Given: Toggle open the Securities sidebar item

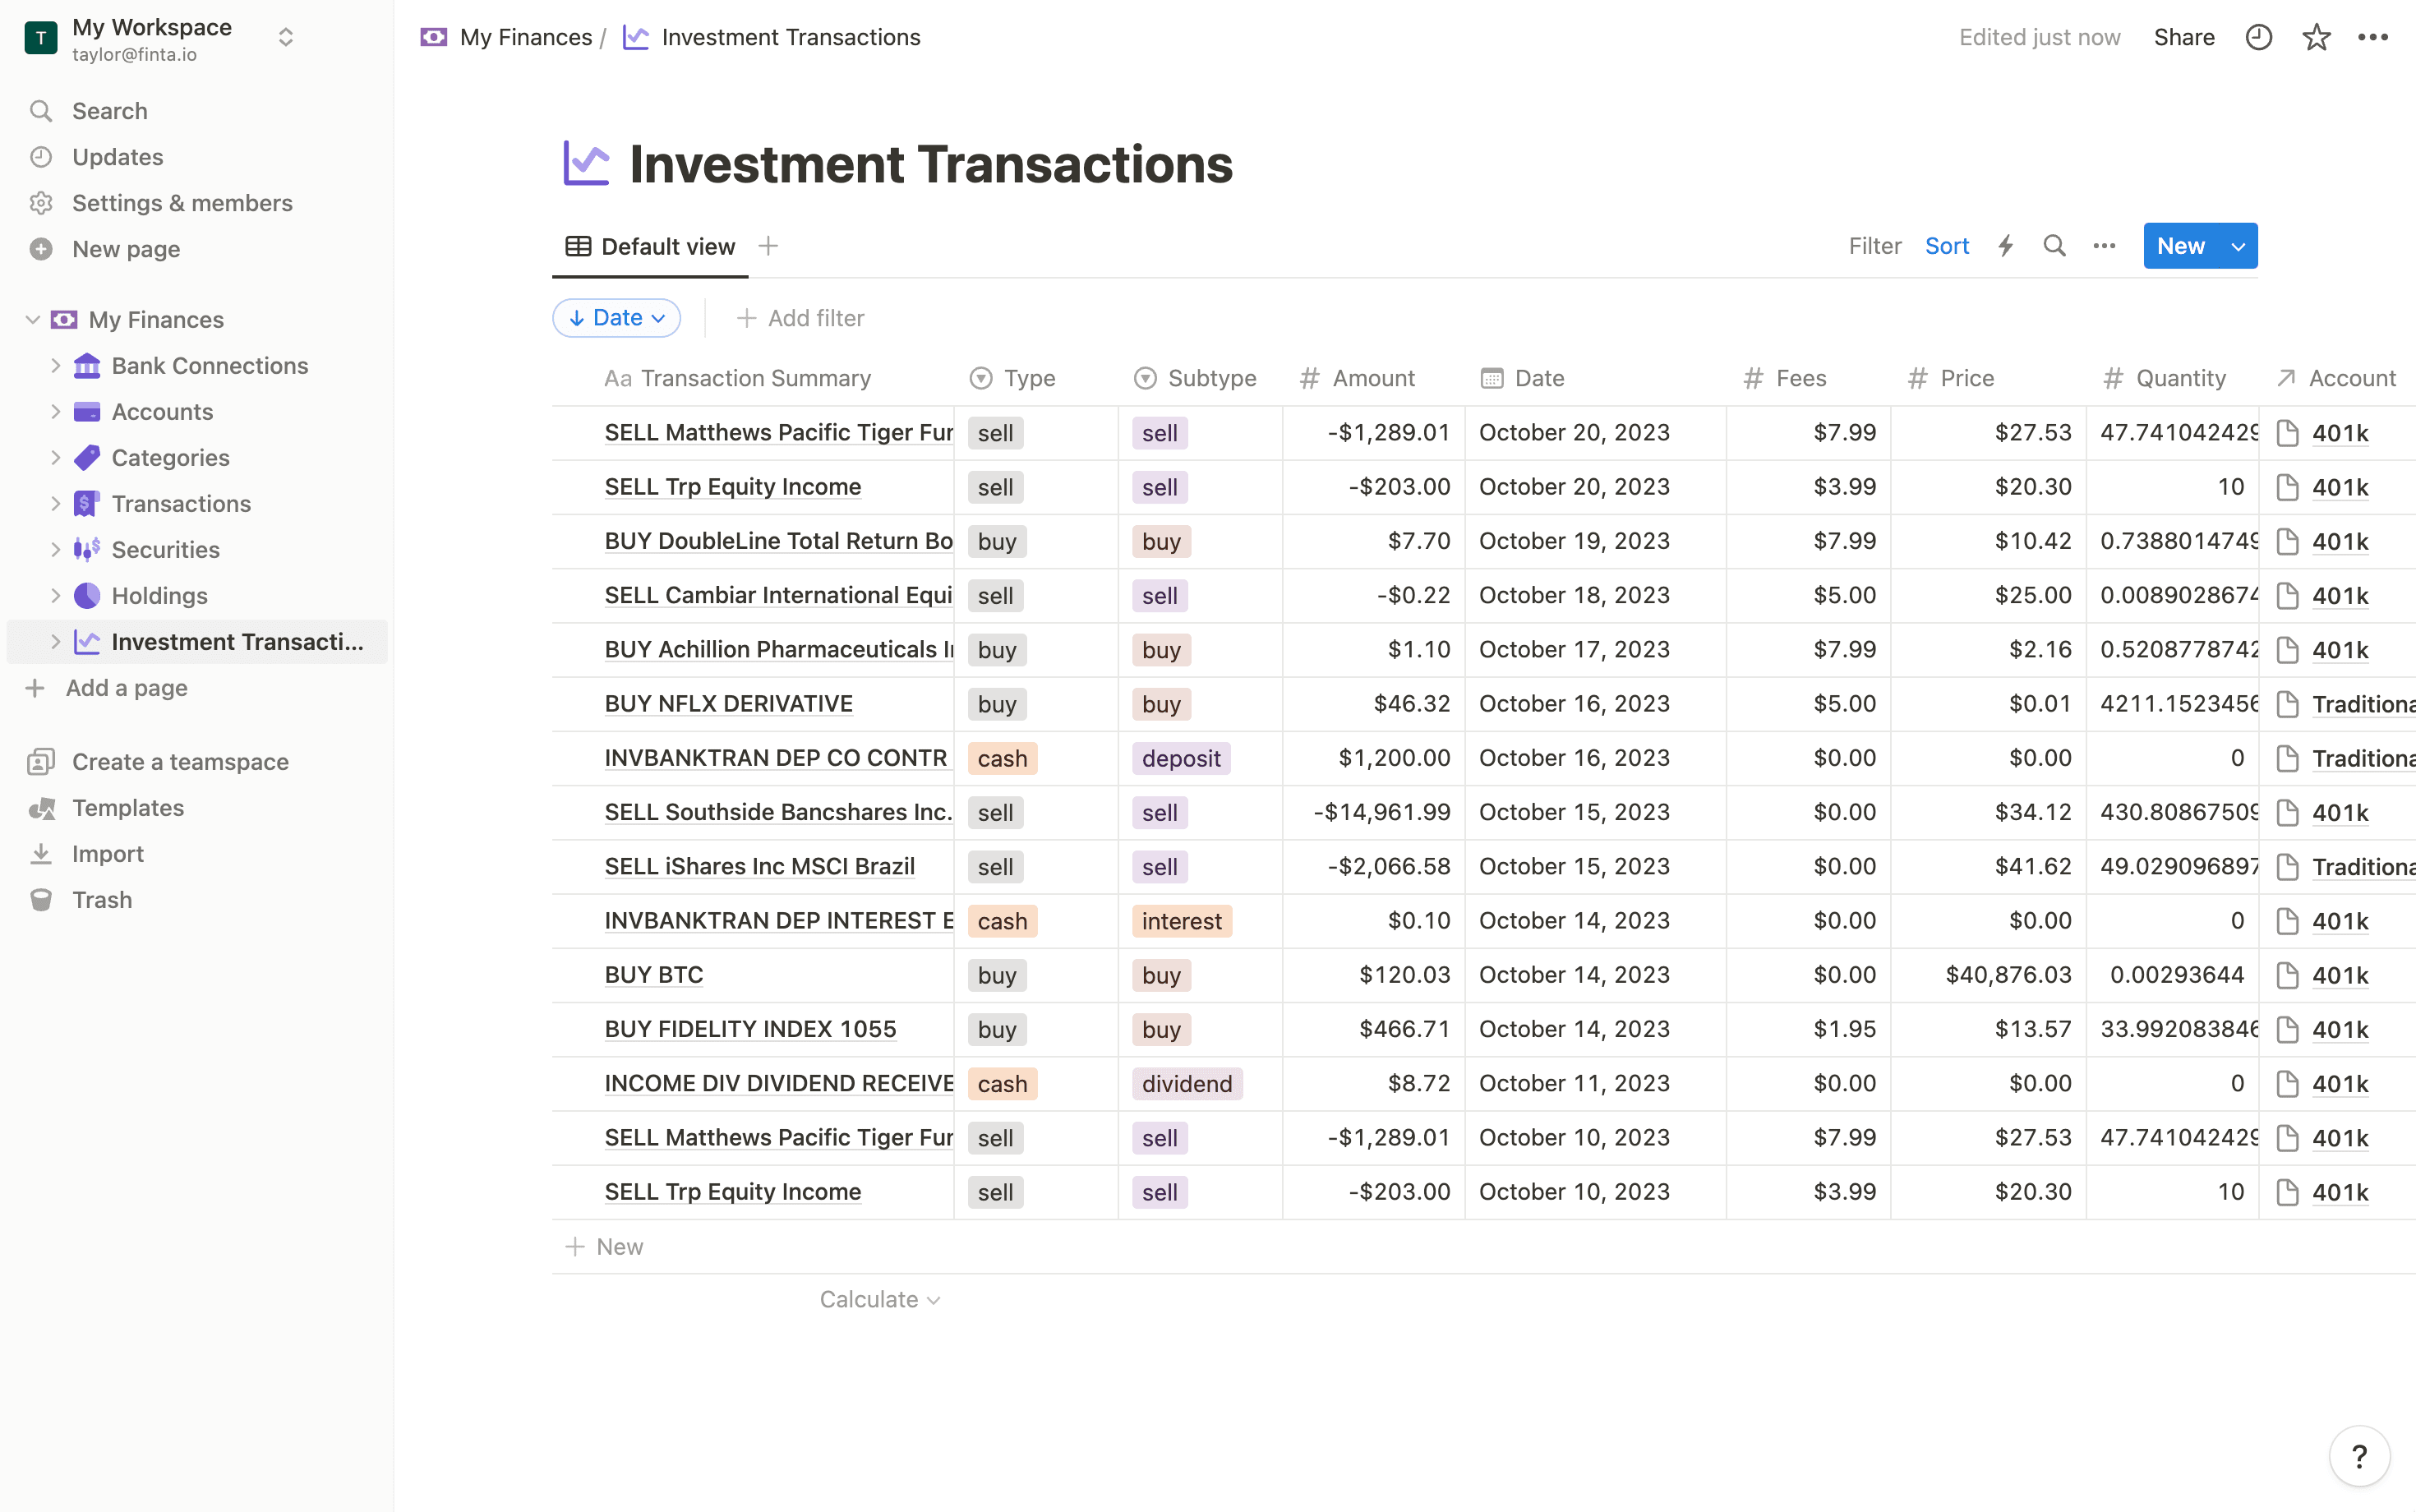Looking at the screenshot, I should [x=55, y=549].
